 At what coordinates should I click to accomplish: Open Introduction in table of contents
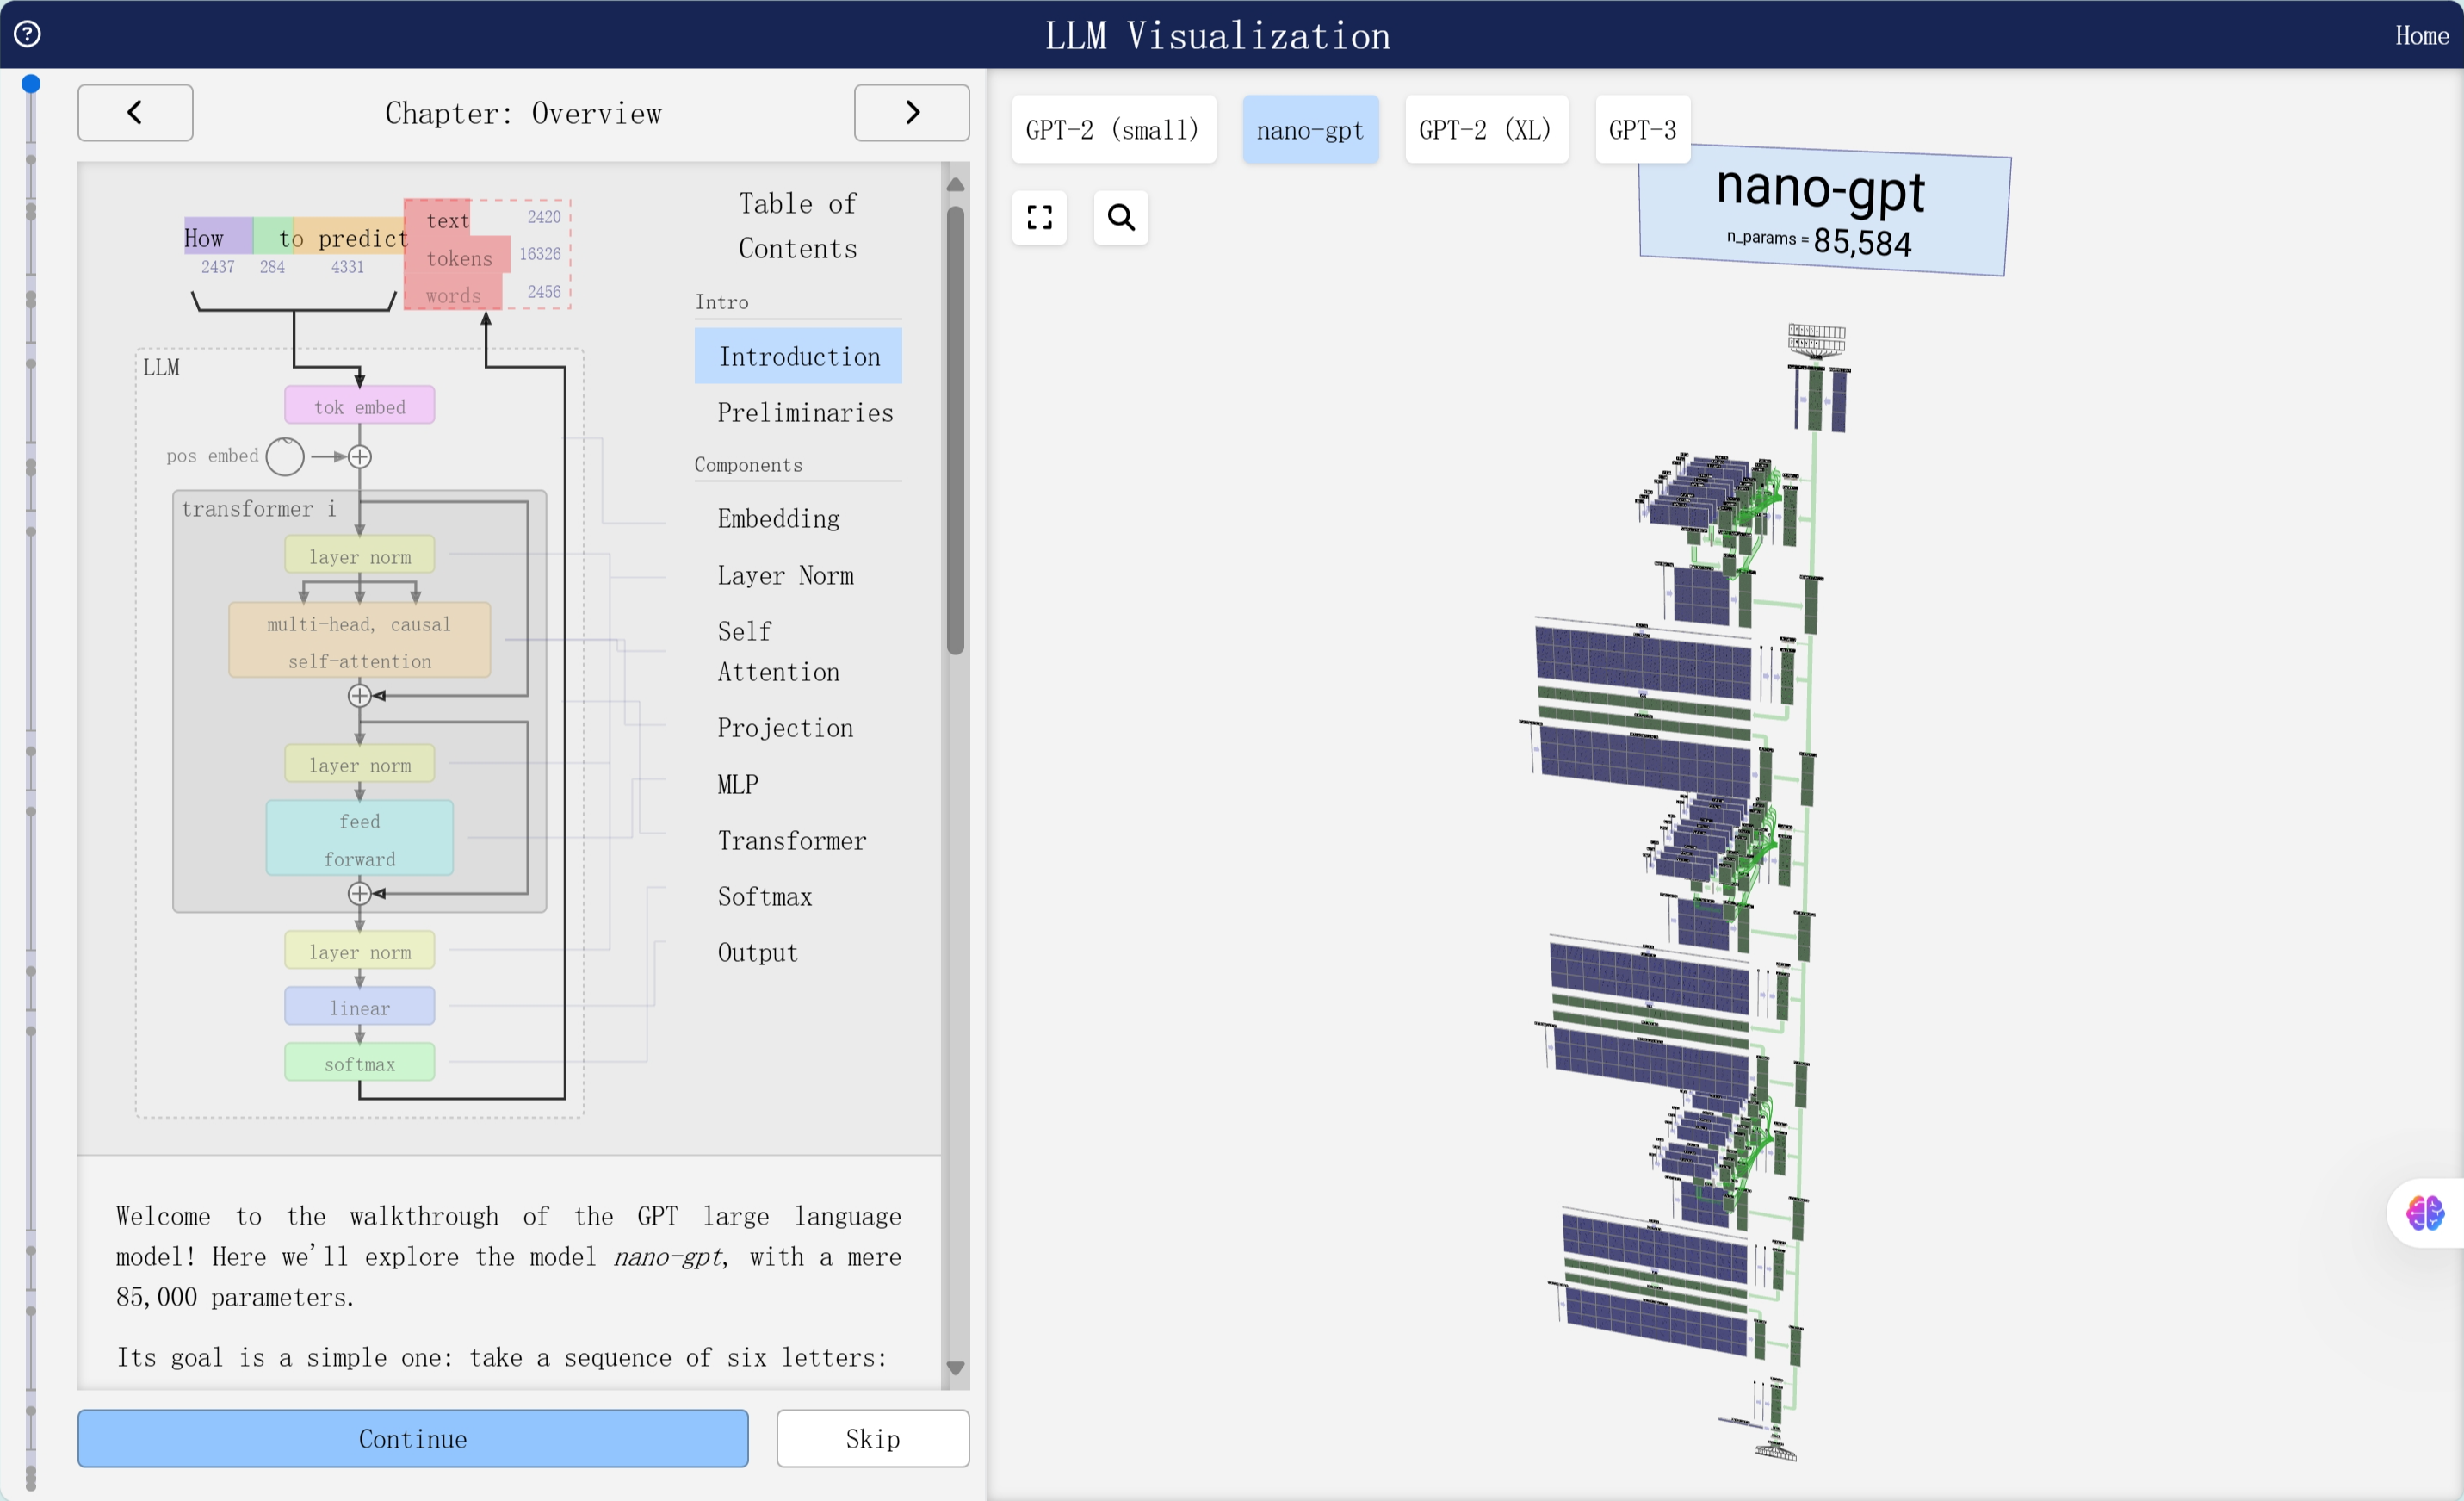(x=798, y=356)
